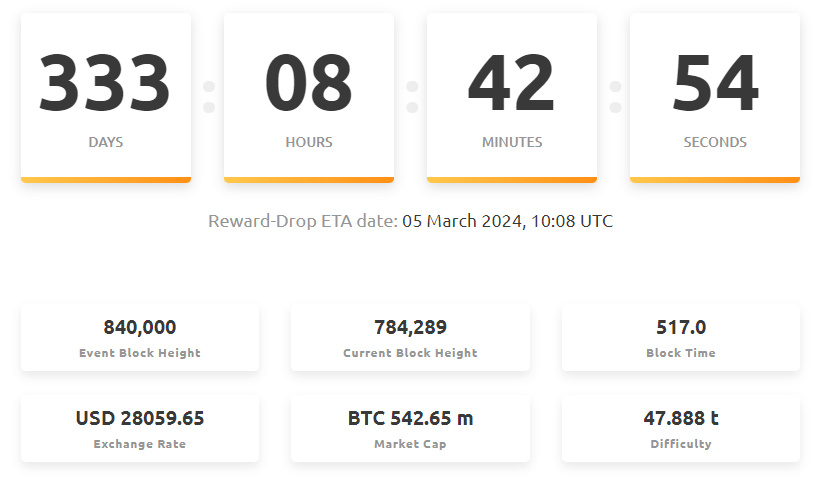Click the DAYS label under the counter
The image size is (821, 479).
[105, 142]
